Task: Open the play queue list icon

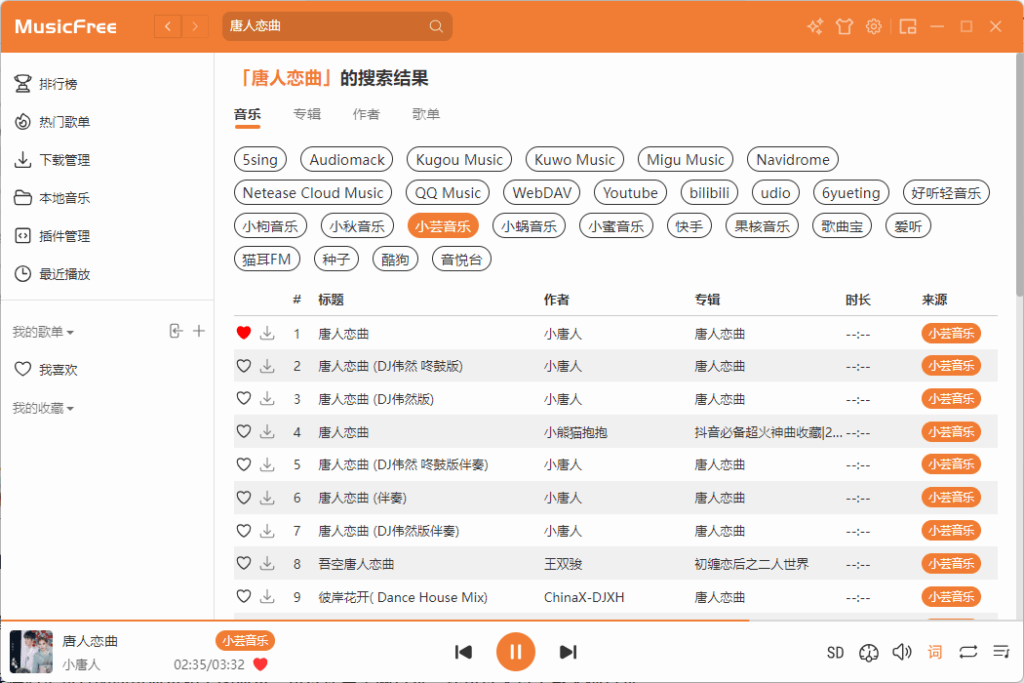Action: click(1001, 652)
